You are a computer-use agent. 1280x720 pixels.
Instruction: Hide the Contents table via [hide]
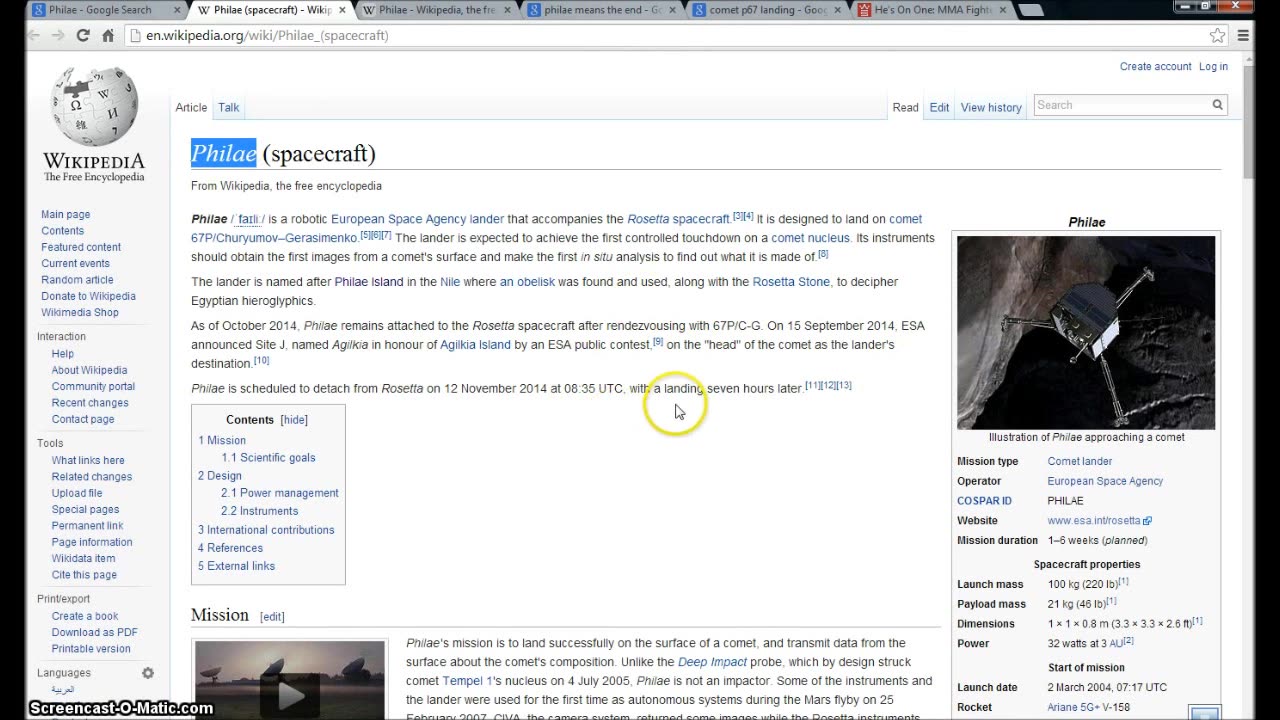pos(294,420)
